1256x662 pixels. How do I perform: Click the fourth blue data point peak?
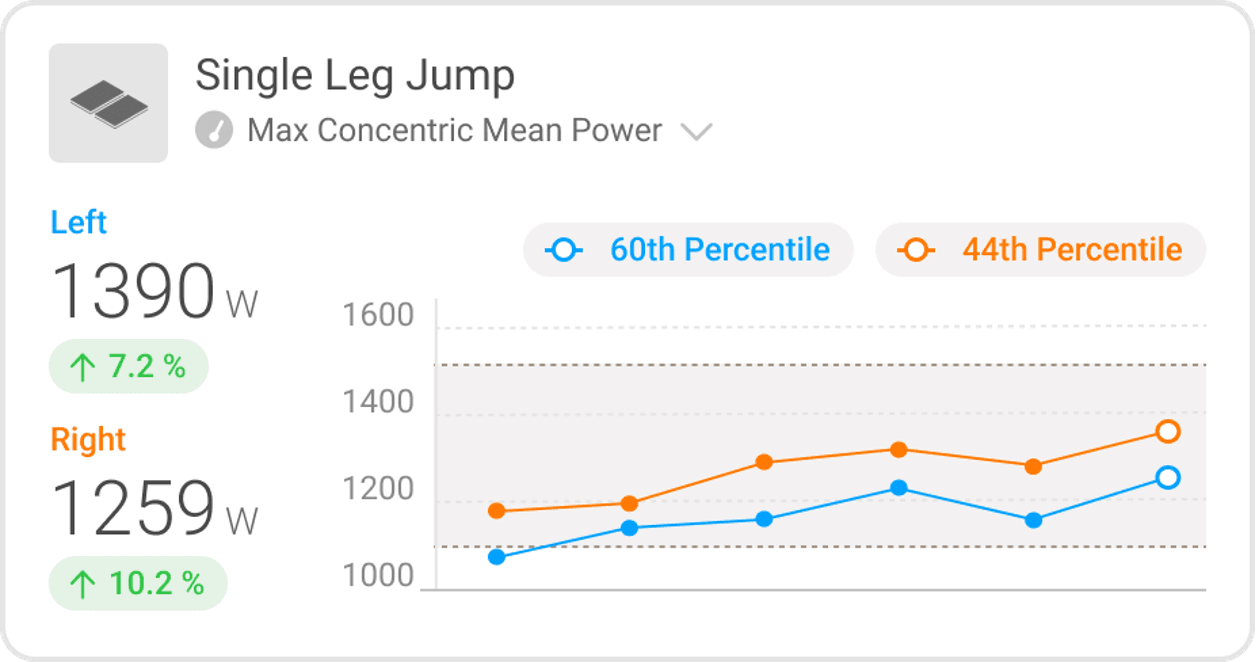pyautogui.click(x=899, y=488)
